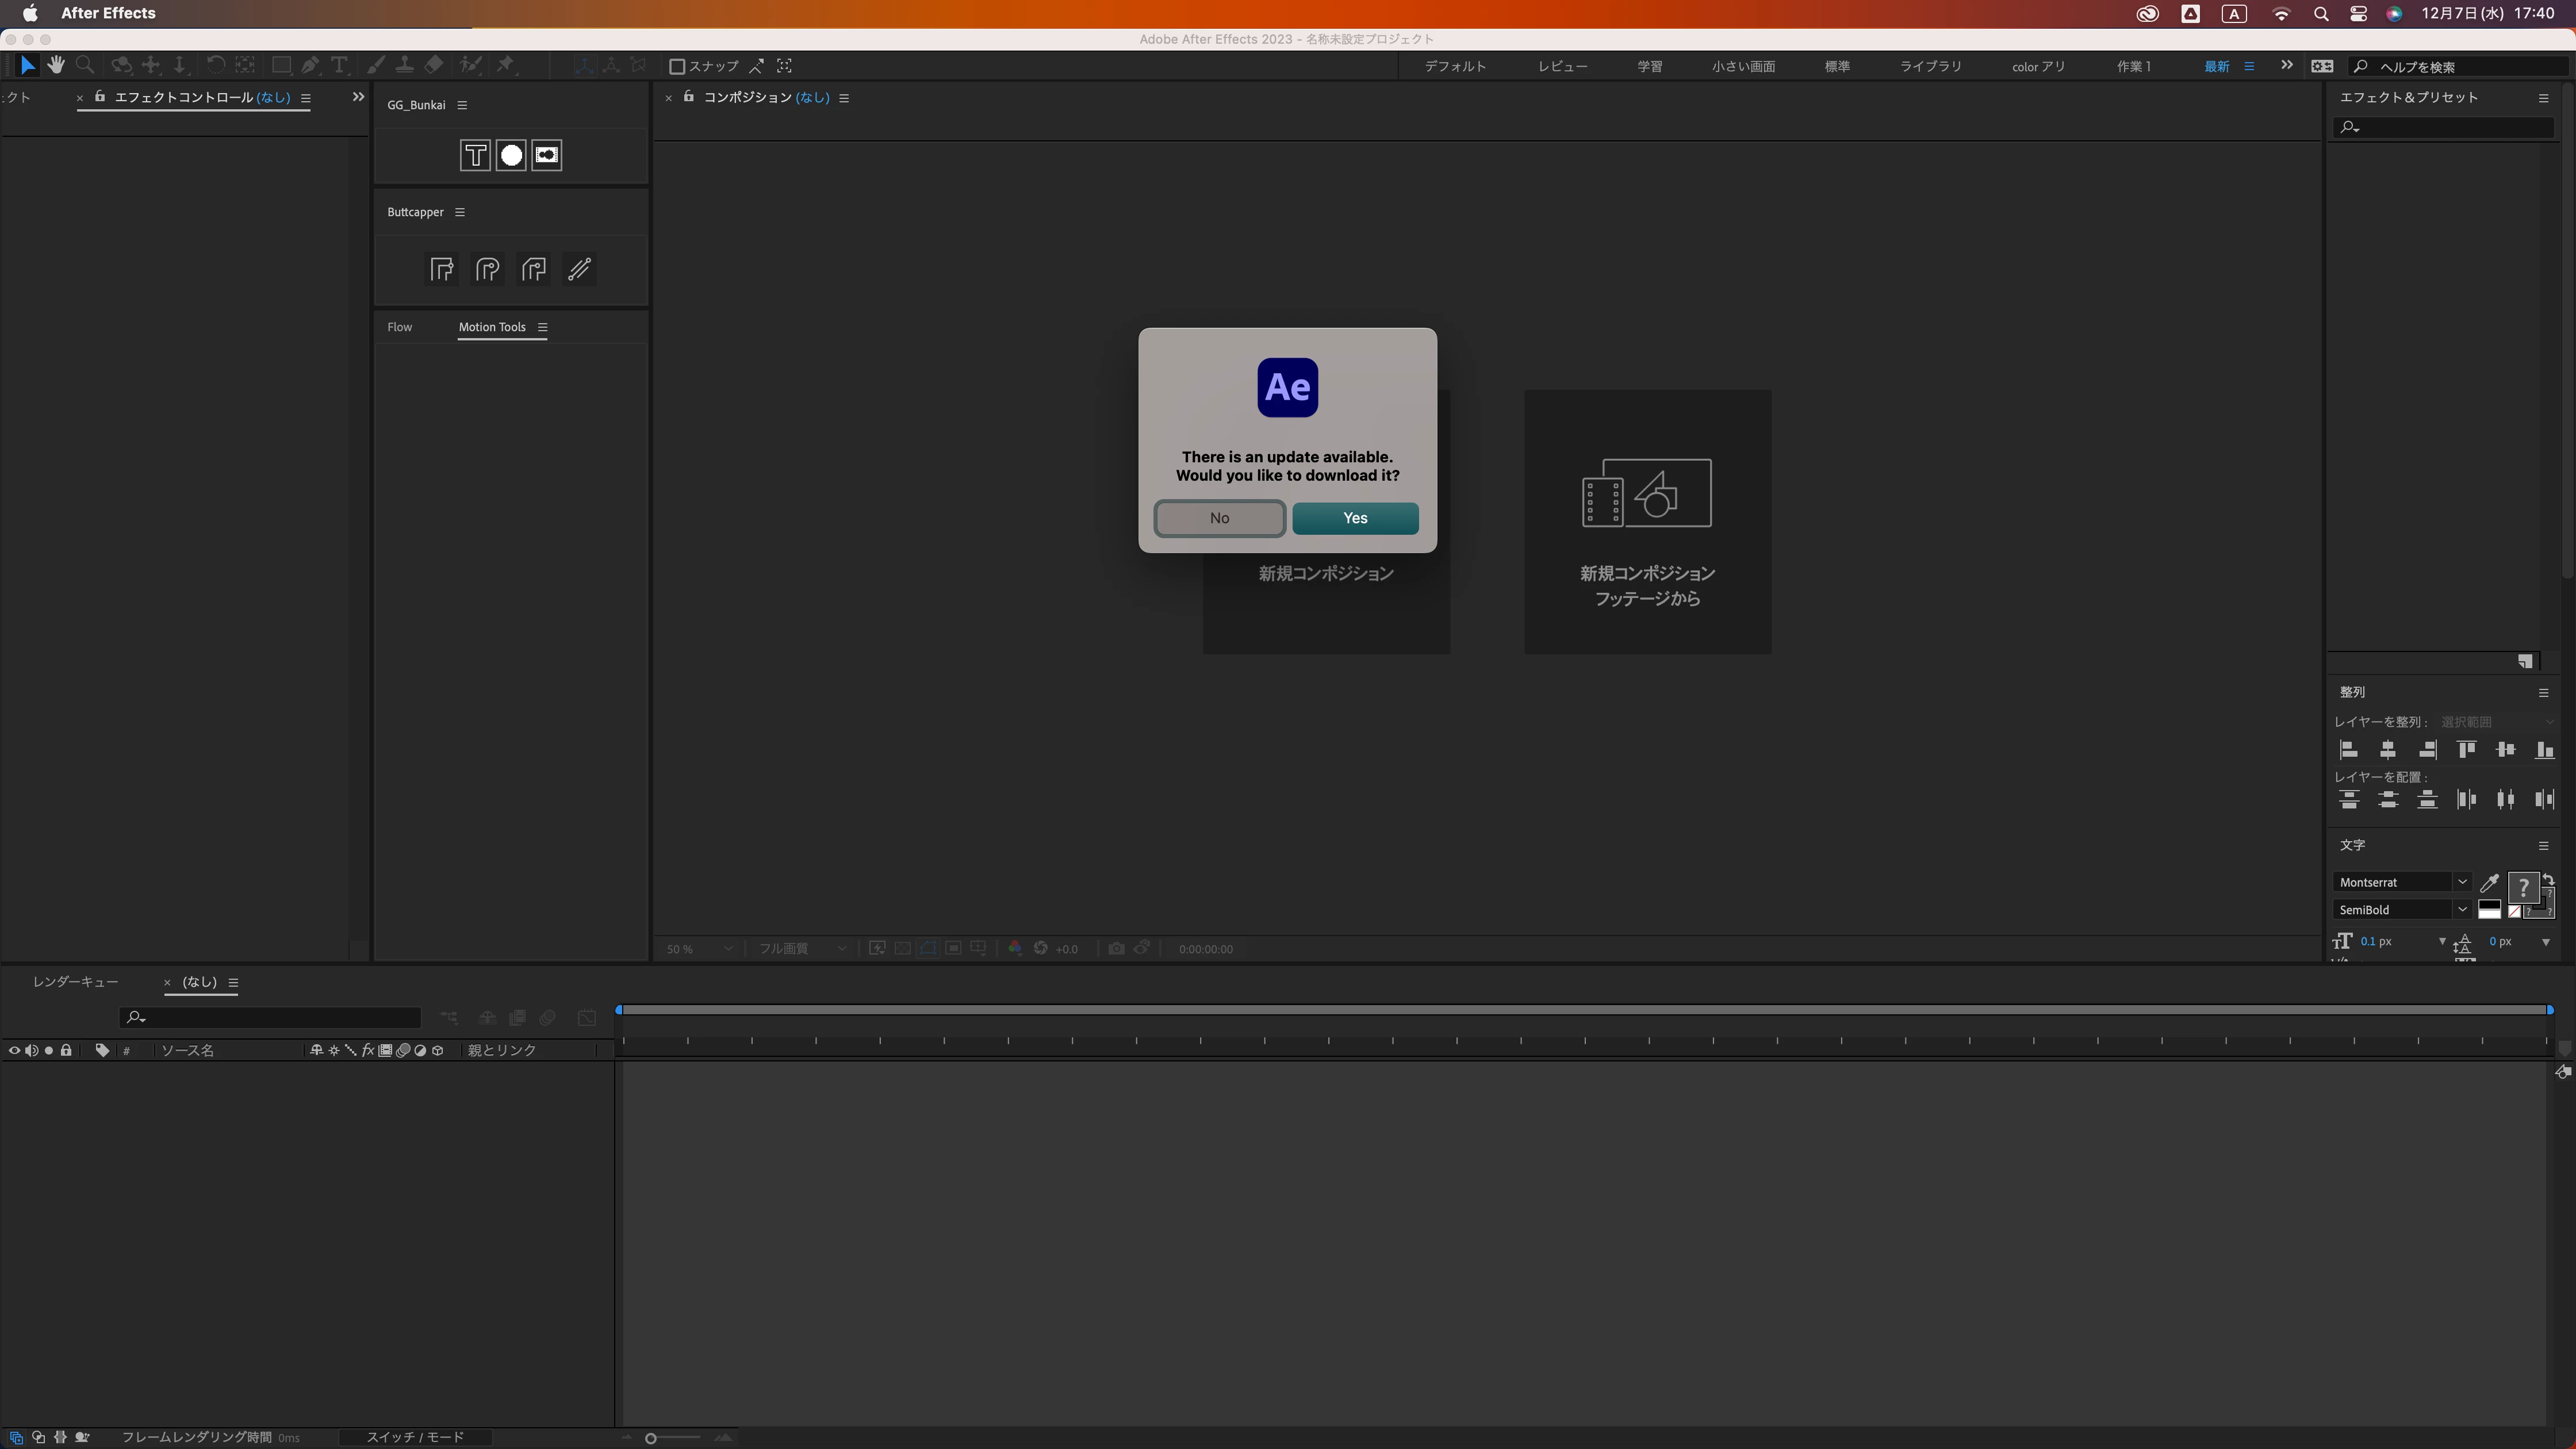Click No to decline the update
Image resolution: width=2576 pixels, height=1449 pixels.
(1219, 518)
